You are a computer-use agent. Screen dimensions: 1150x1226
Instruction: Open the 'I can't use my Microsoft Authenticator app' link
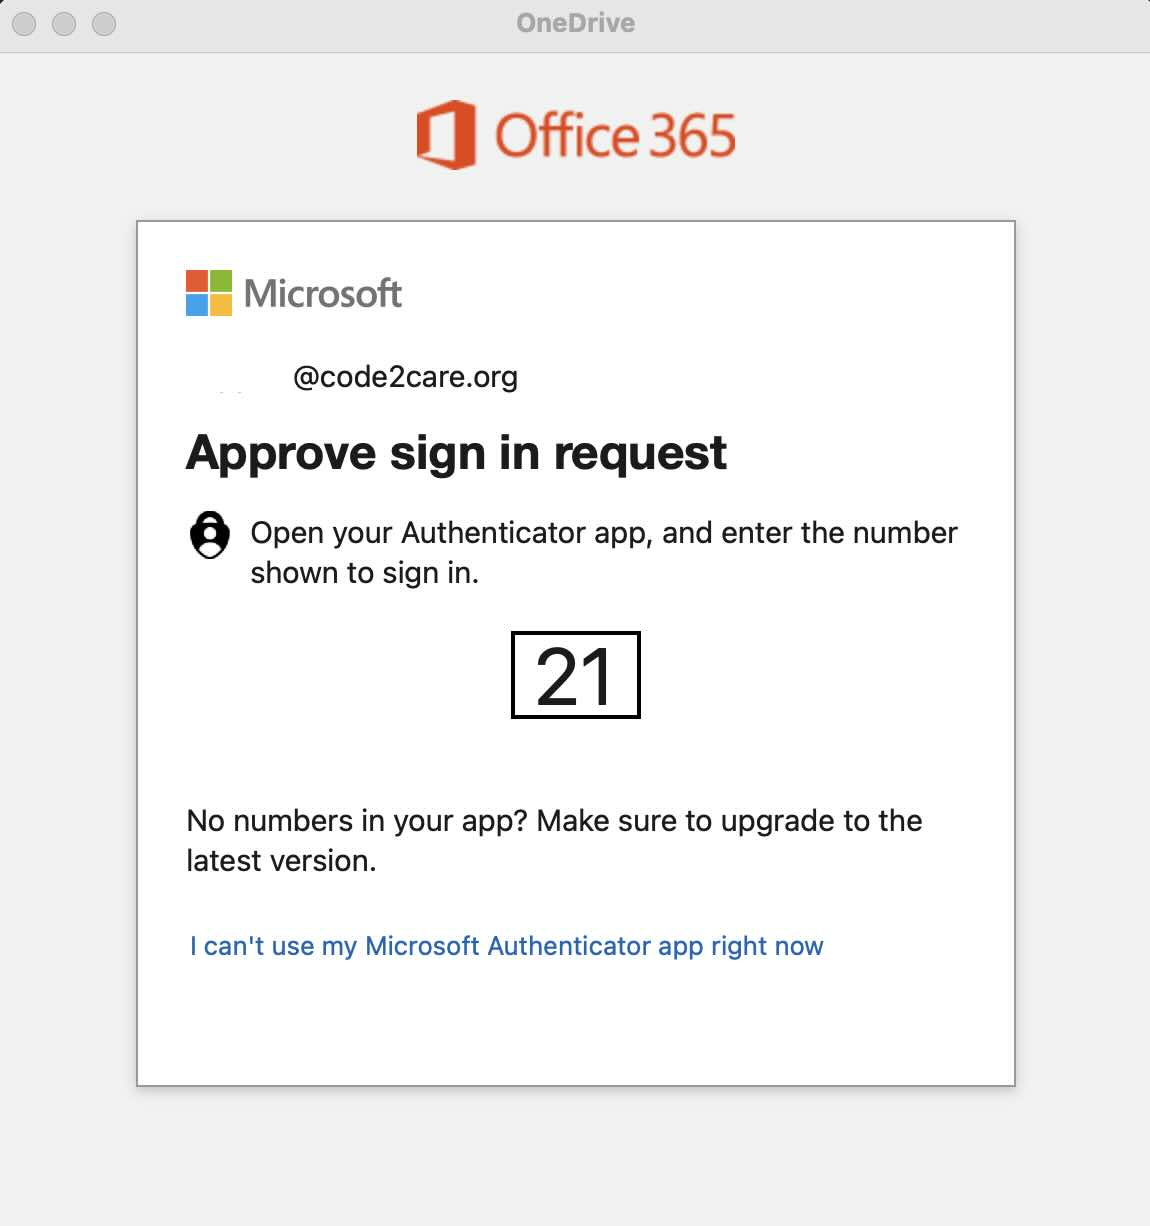tap(504, 945)
